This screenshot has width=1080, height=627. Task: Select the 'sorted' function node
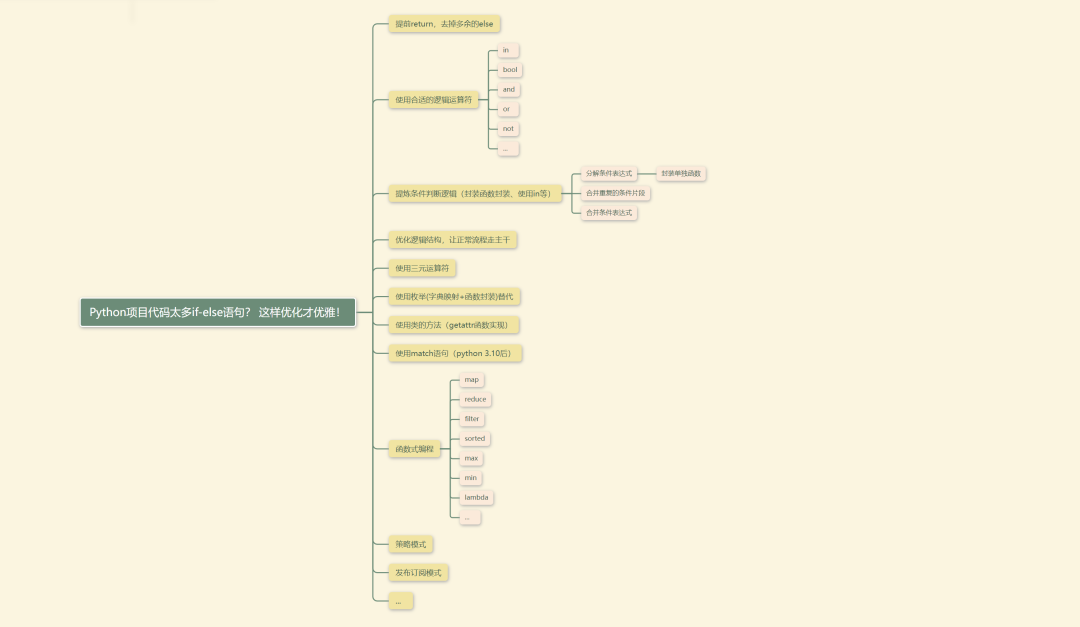click(x=475, y=438)
